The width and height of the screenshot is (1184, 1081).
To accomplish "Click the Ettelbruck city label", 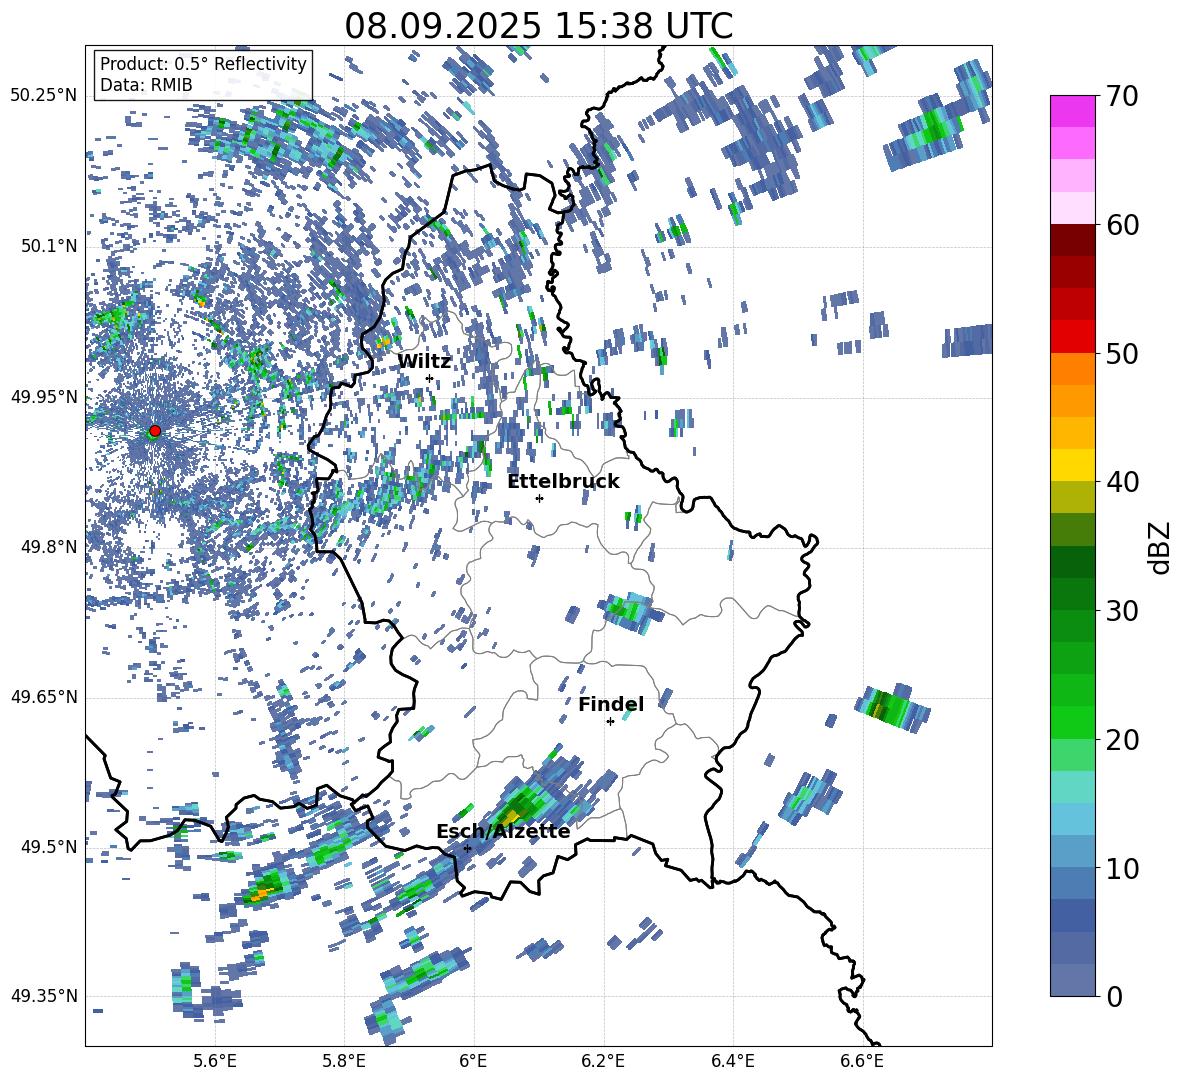I will [x=563, y=481].
